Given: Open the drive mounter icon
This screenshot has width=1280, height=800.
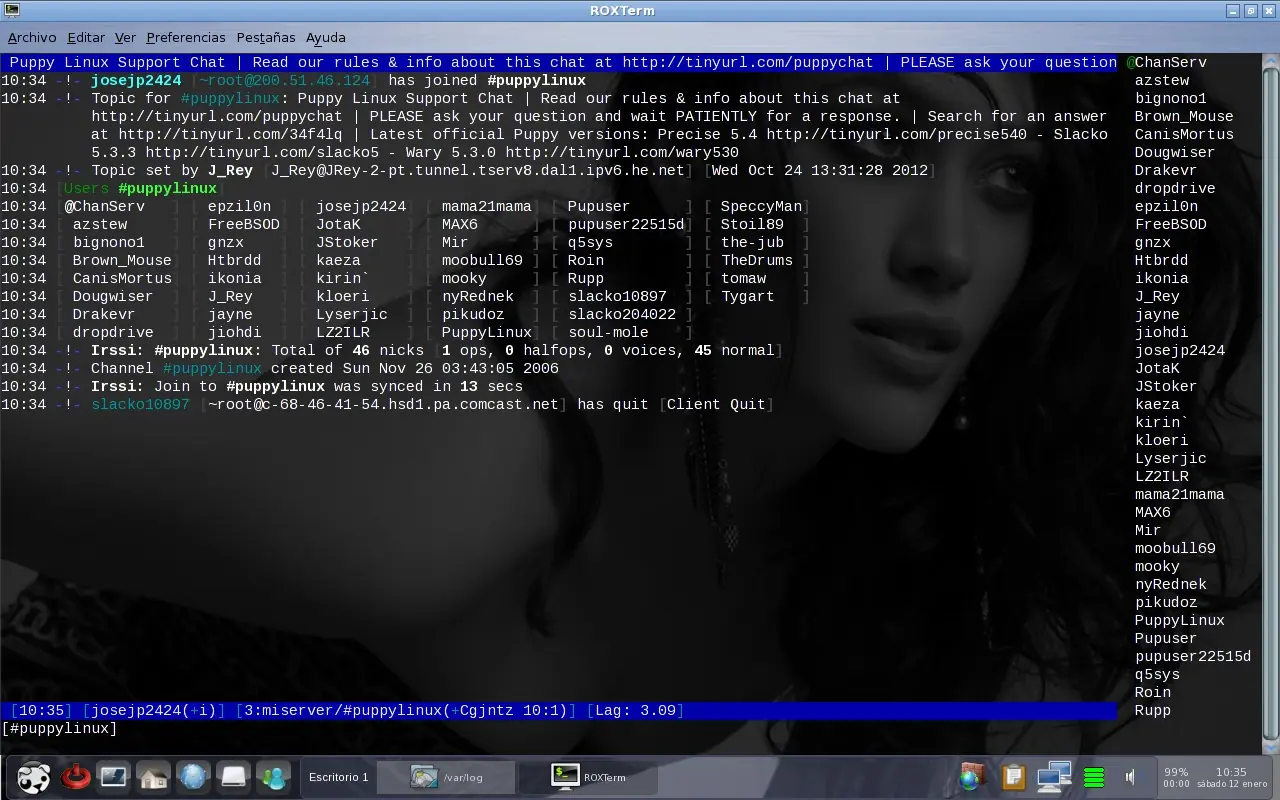Looking at the screenshot, I should (x=233, y=777).
